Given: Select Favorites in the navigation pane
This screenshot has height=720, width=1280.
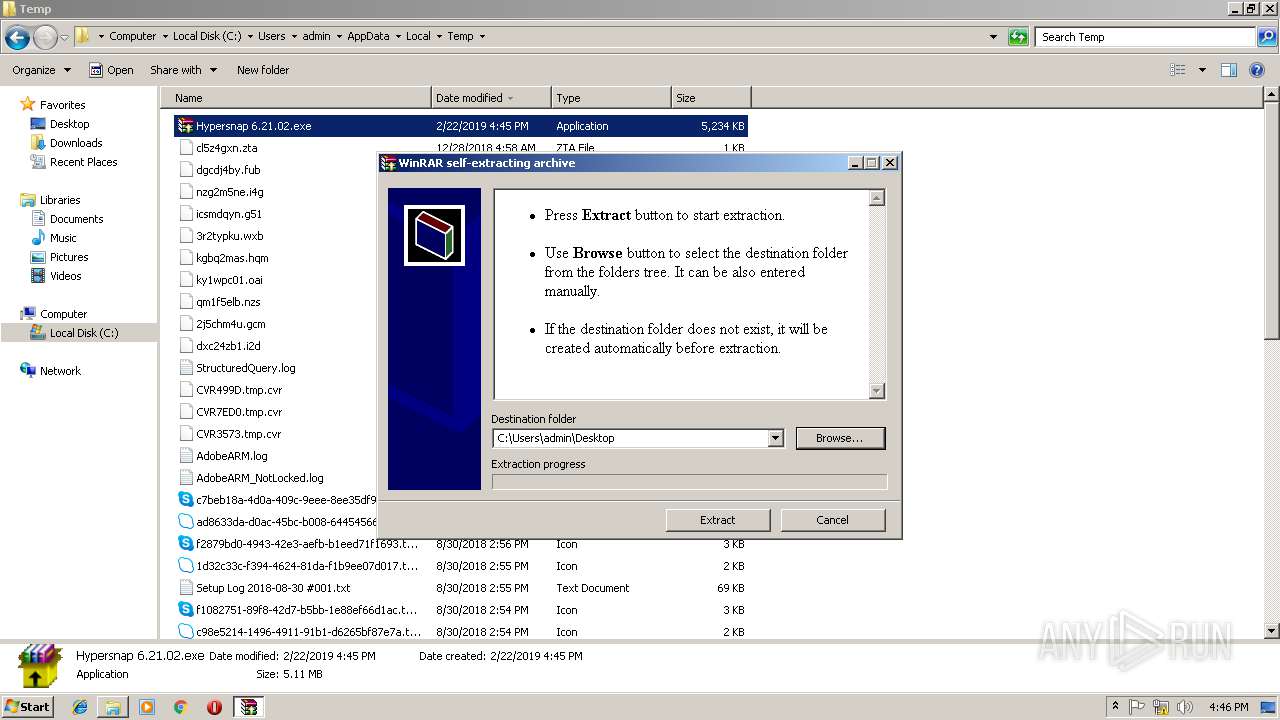Looking at the screenshot, I should coord(62,105).
